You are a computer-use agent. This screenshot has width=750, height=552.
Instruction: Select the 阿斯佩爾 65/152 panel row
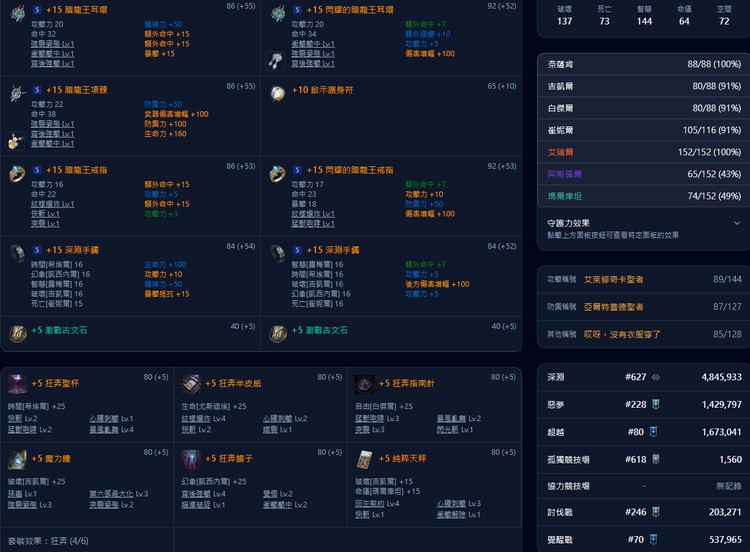click(x=644, y=174)
